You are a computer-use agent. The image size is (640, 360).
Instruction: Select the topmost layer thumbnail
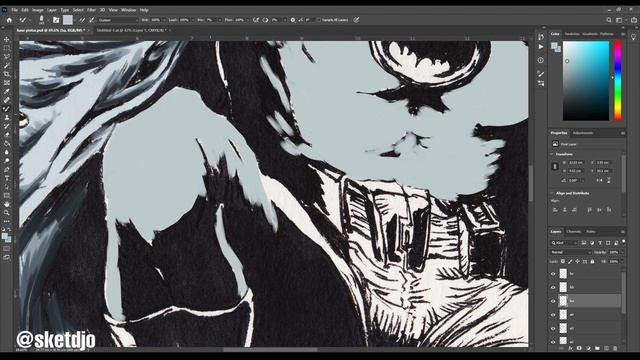coord(563,274)
